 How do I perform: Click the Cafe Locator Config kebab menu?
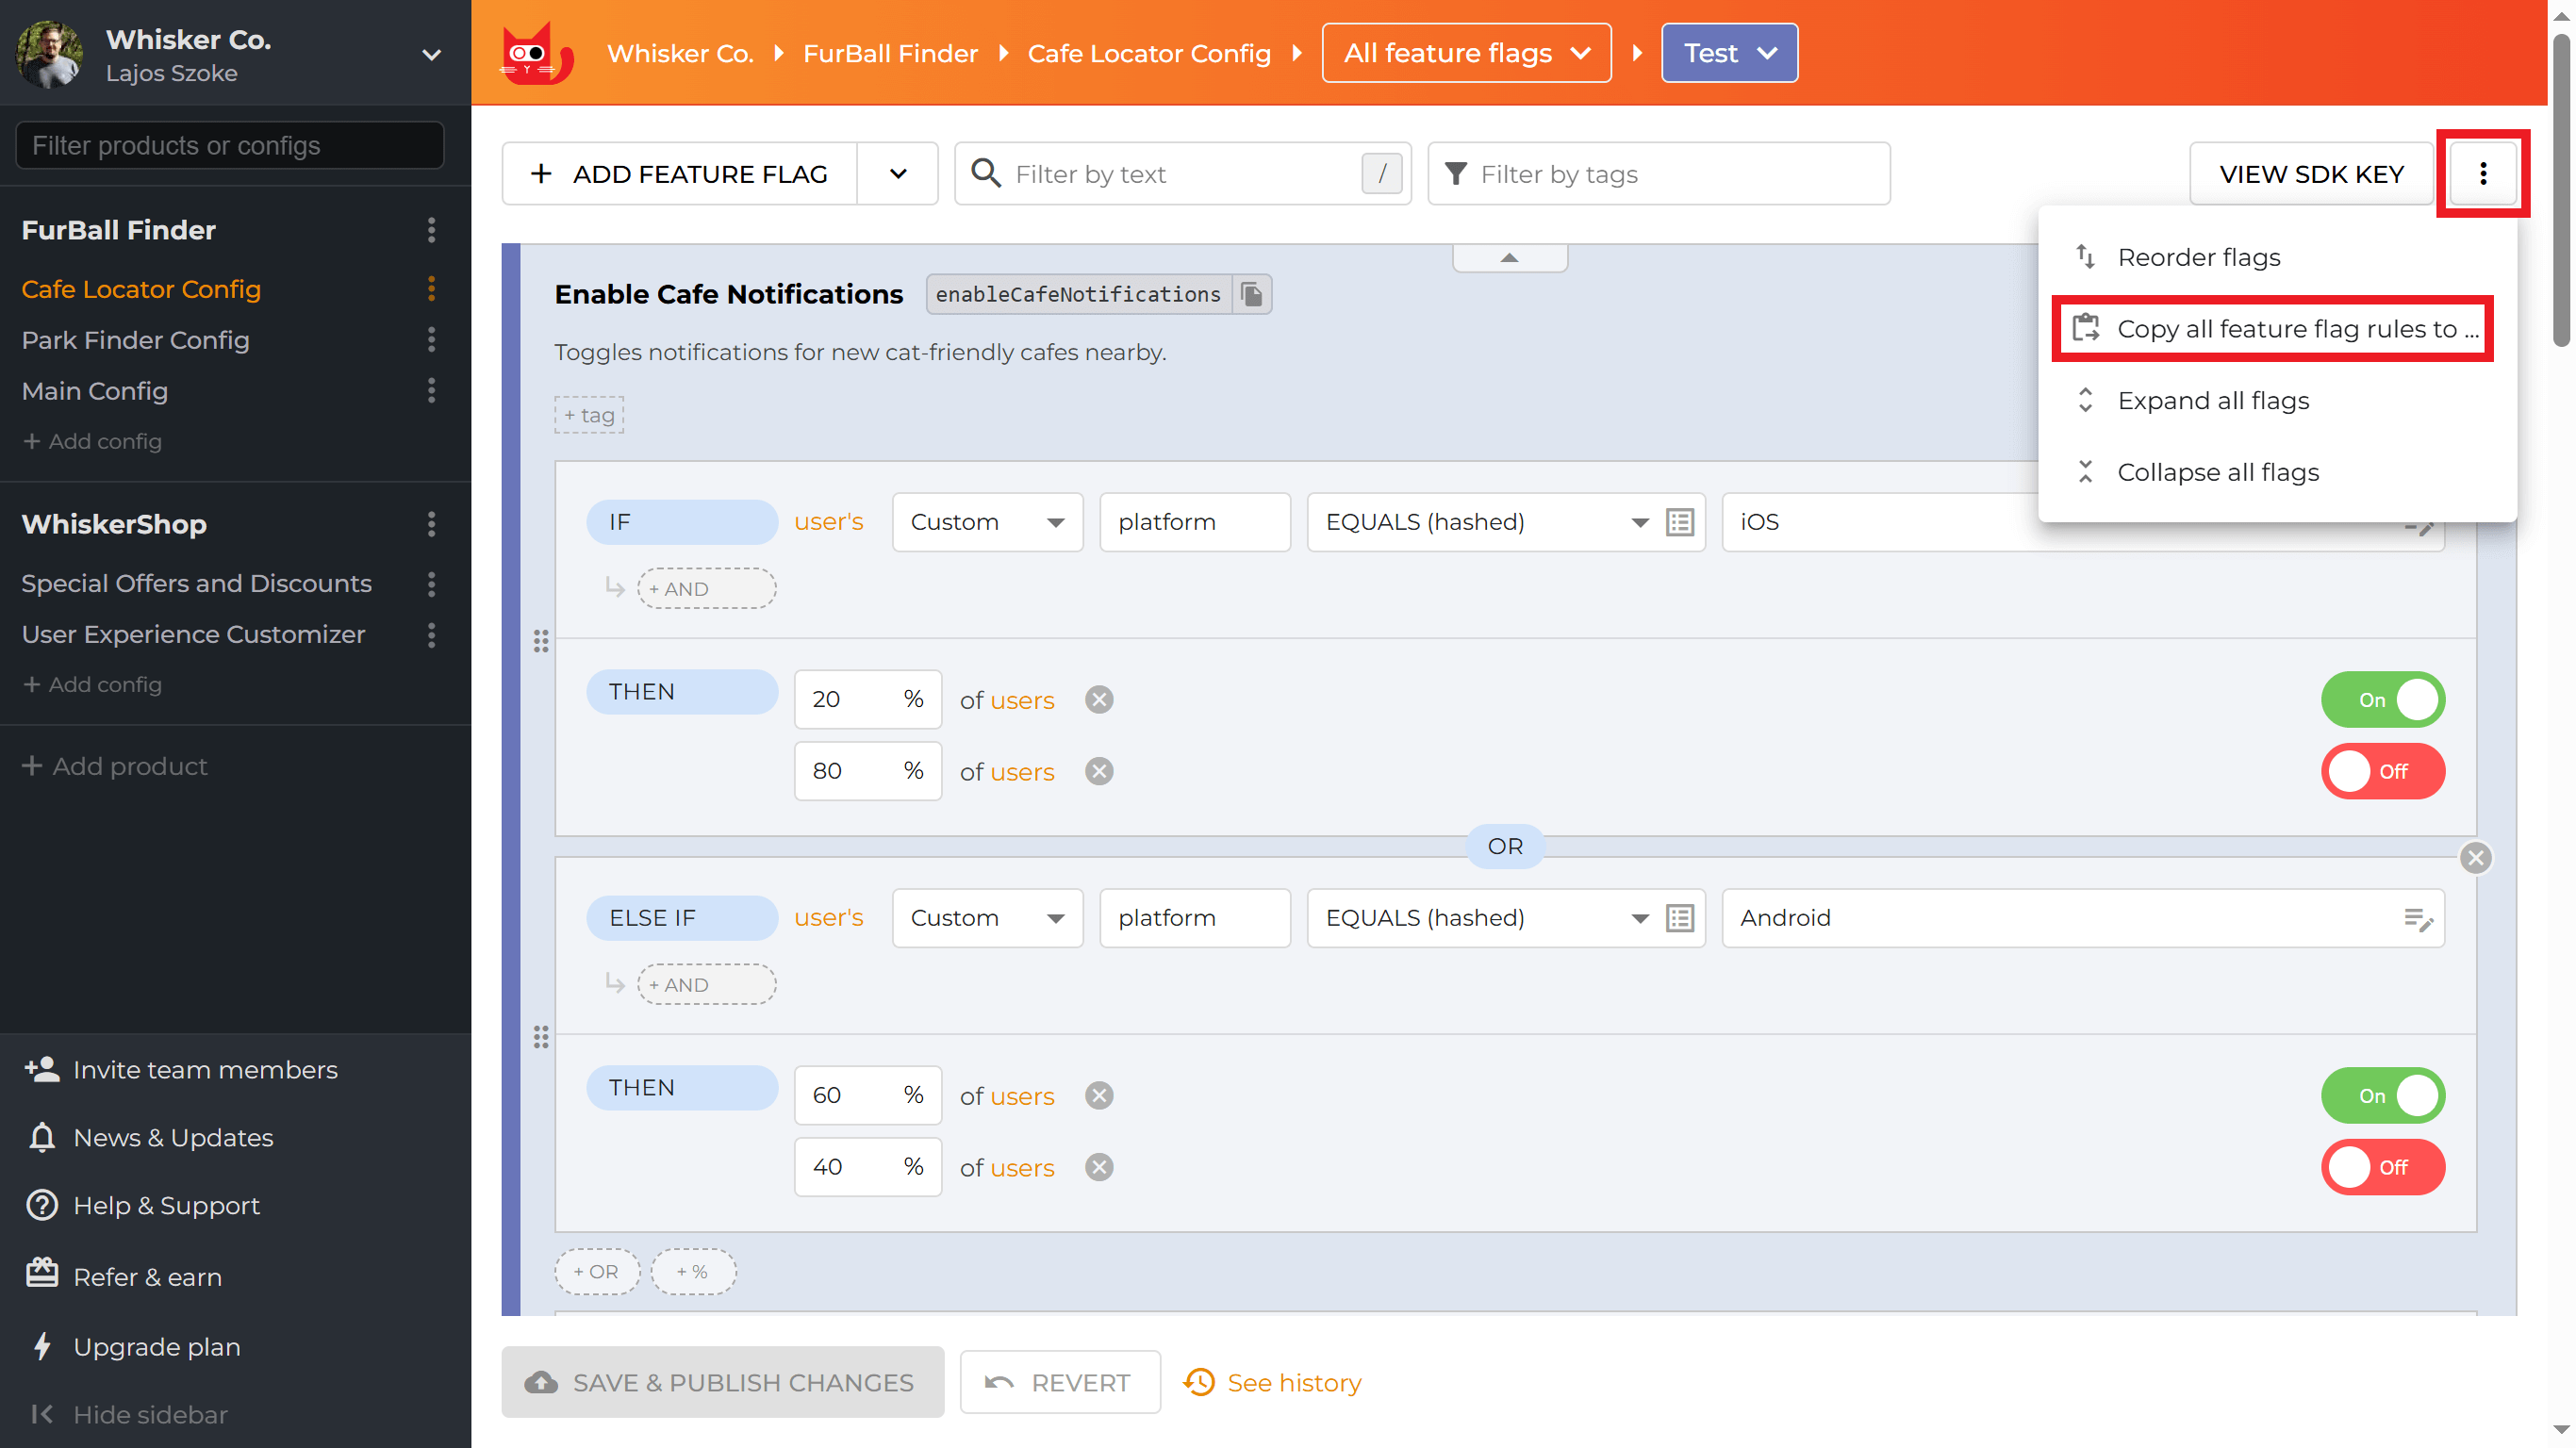pyautogui.click(x=431, y=289)
